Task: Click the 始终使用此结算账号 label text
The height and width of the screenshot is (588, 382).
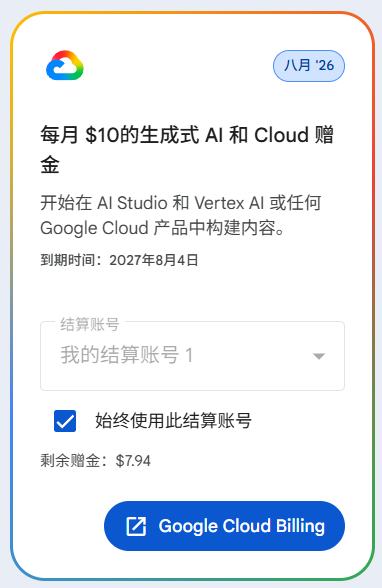Action: pyautogui.click(x=173, y=421)
